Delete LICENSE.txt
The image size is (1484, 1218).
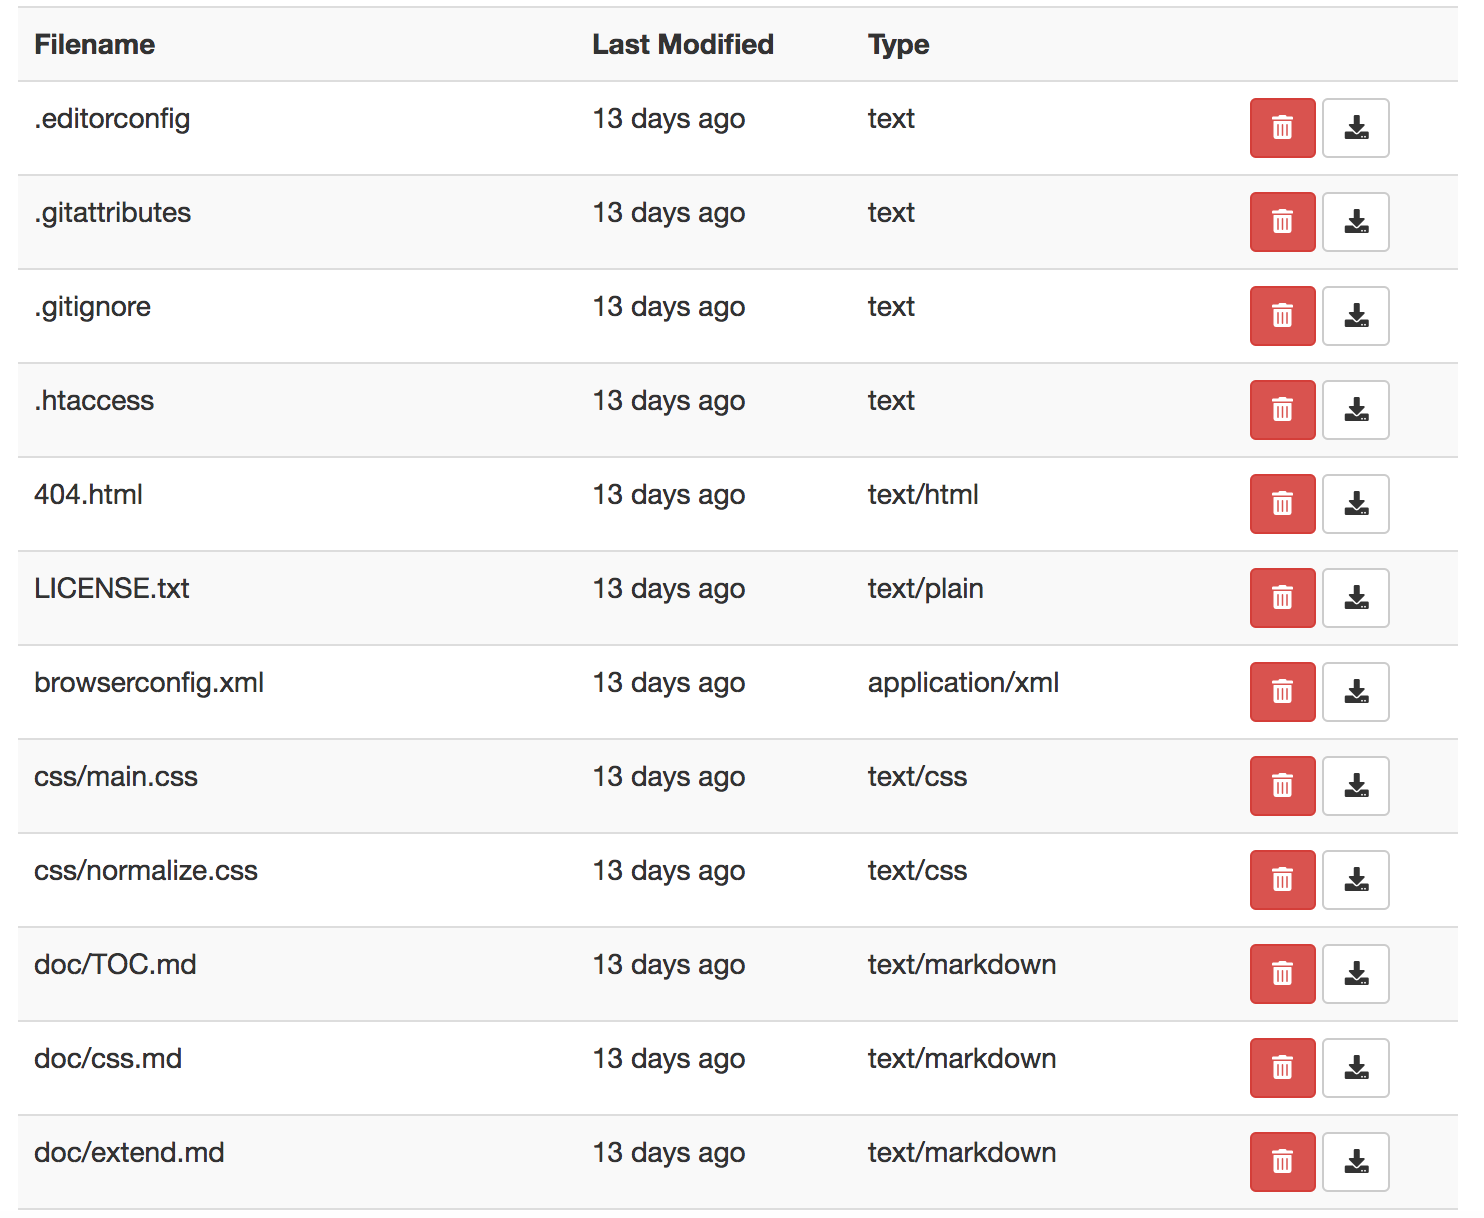pyautogui.click(x=1282, y=598)
